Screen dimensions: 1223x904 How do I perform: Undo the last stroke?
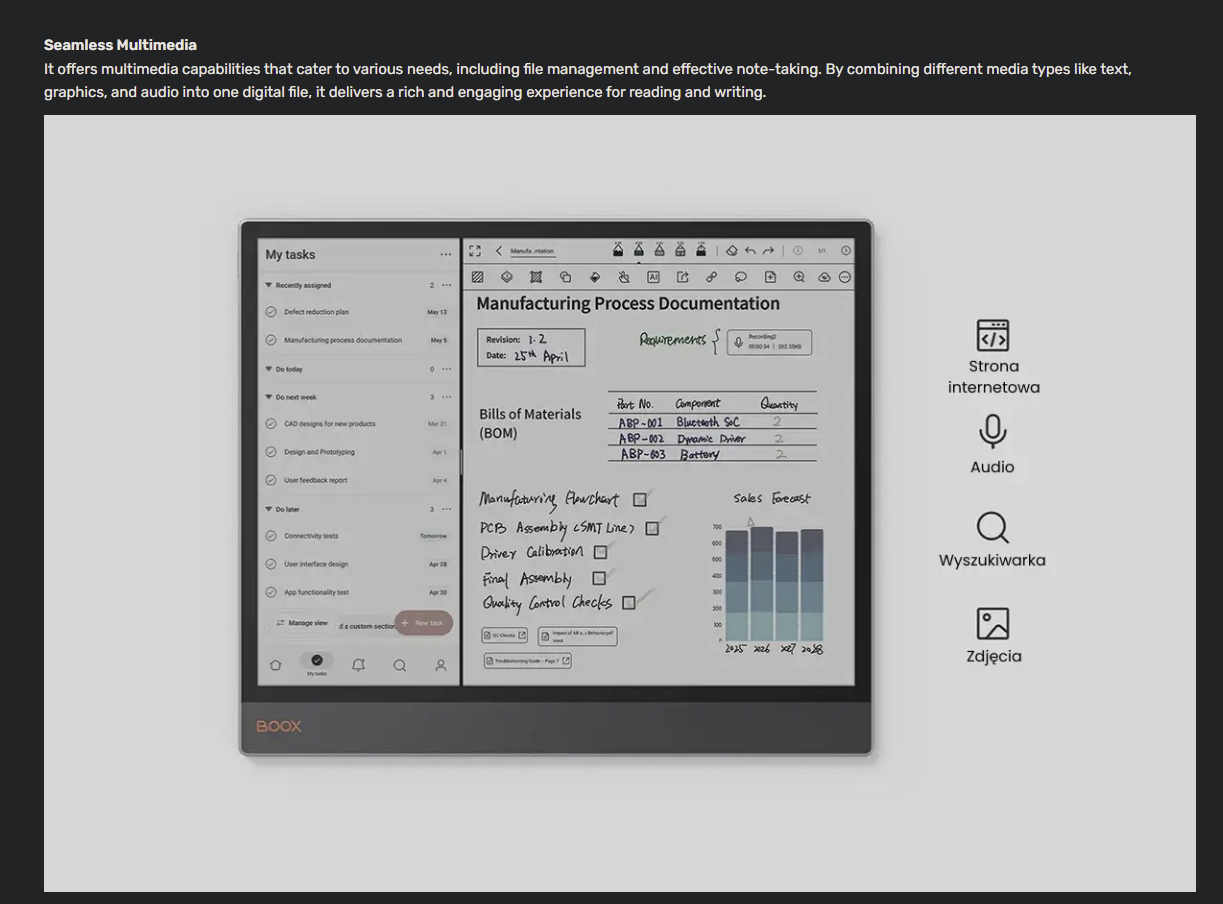coord(750,251)
